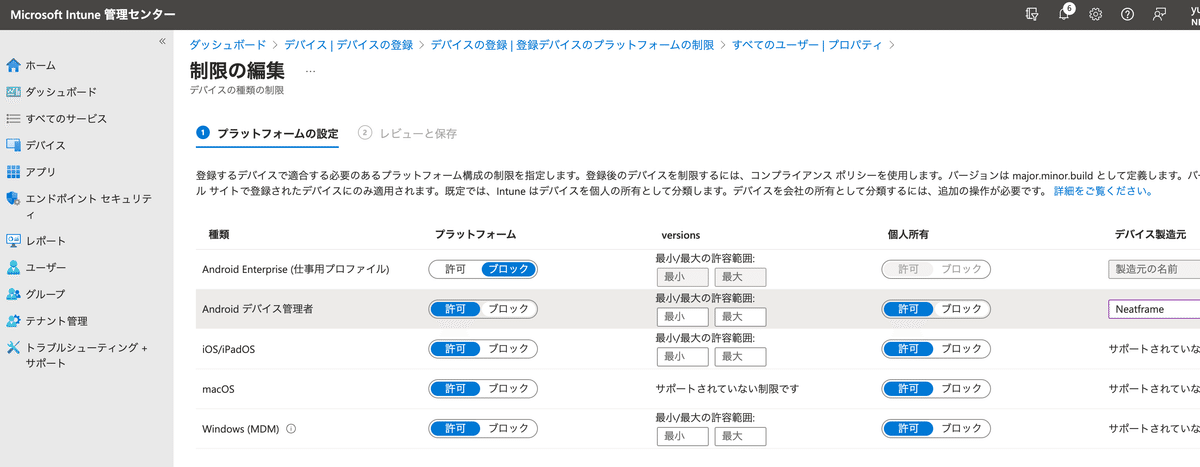The width and height of the screenshot is (1200, 467).
Task: Open the portal settings gear icon
Action: 1095,14
